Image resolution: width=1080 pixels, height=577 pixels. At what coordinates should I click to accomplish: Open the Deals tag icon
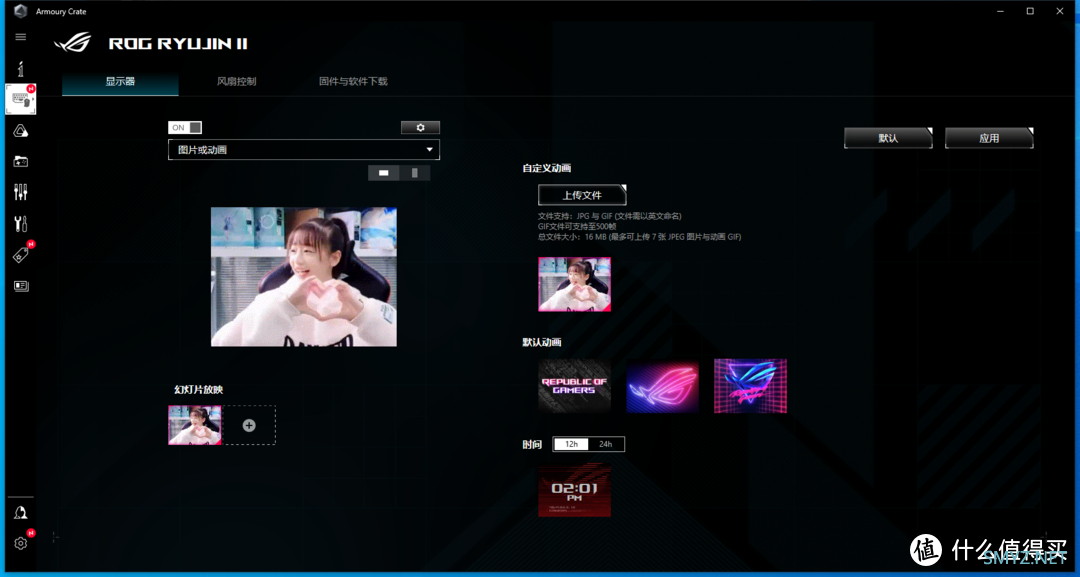click(21, 255)
